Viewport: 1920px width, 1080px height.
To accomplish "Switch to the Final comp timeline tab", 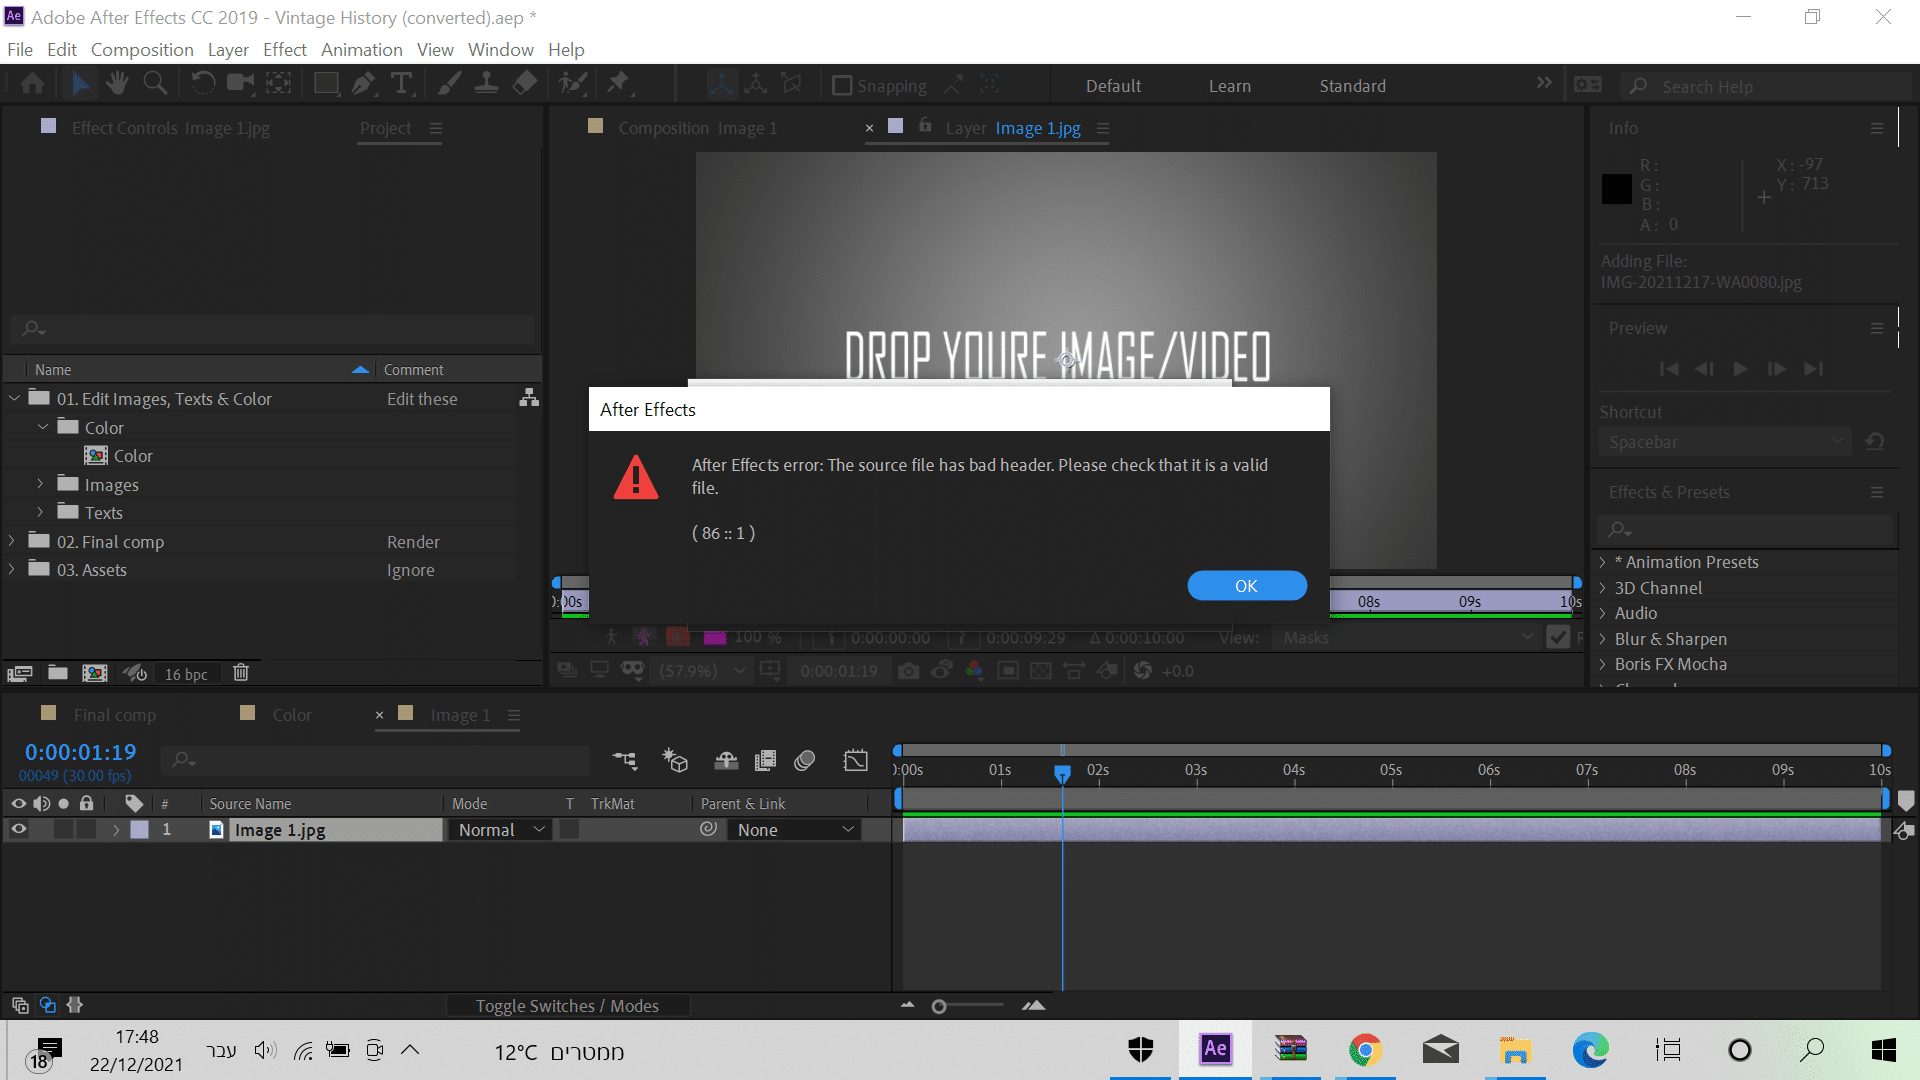I will [114, 715].
